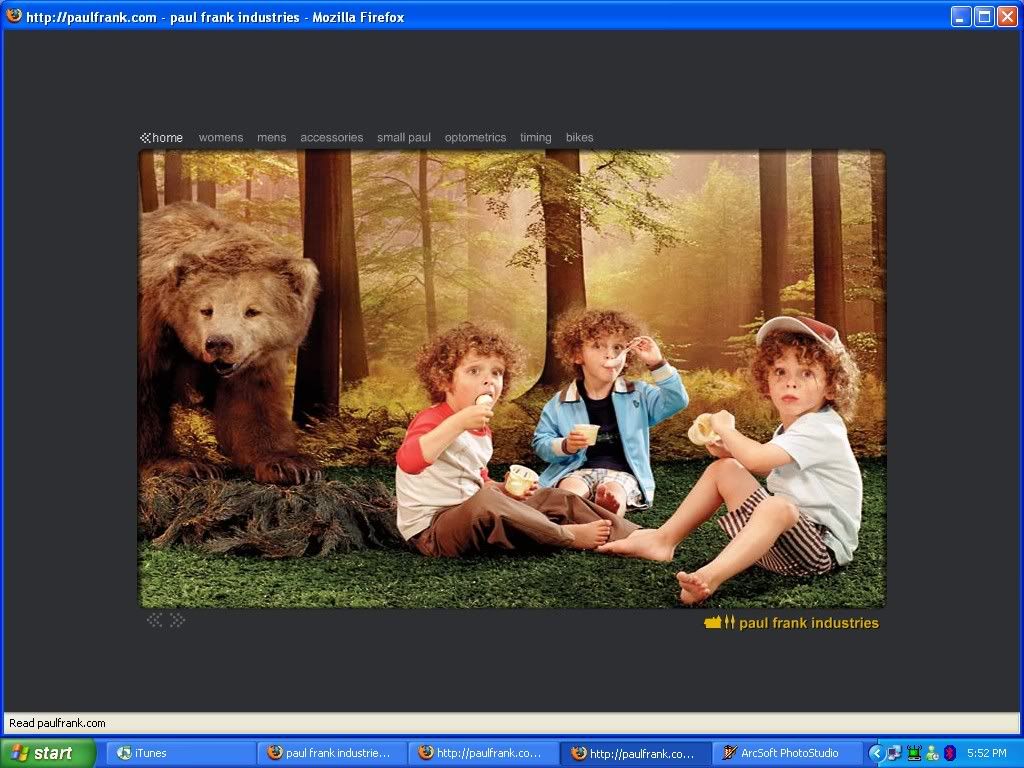Switch to iTunes in the taskbar

tap(180, 753)
